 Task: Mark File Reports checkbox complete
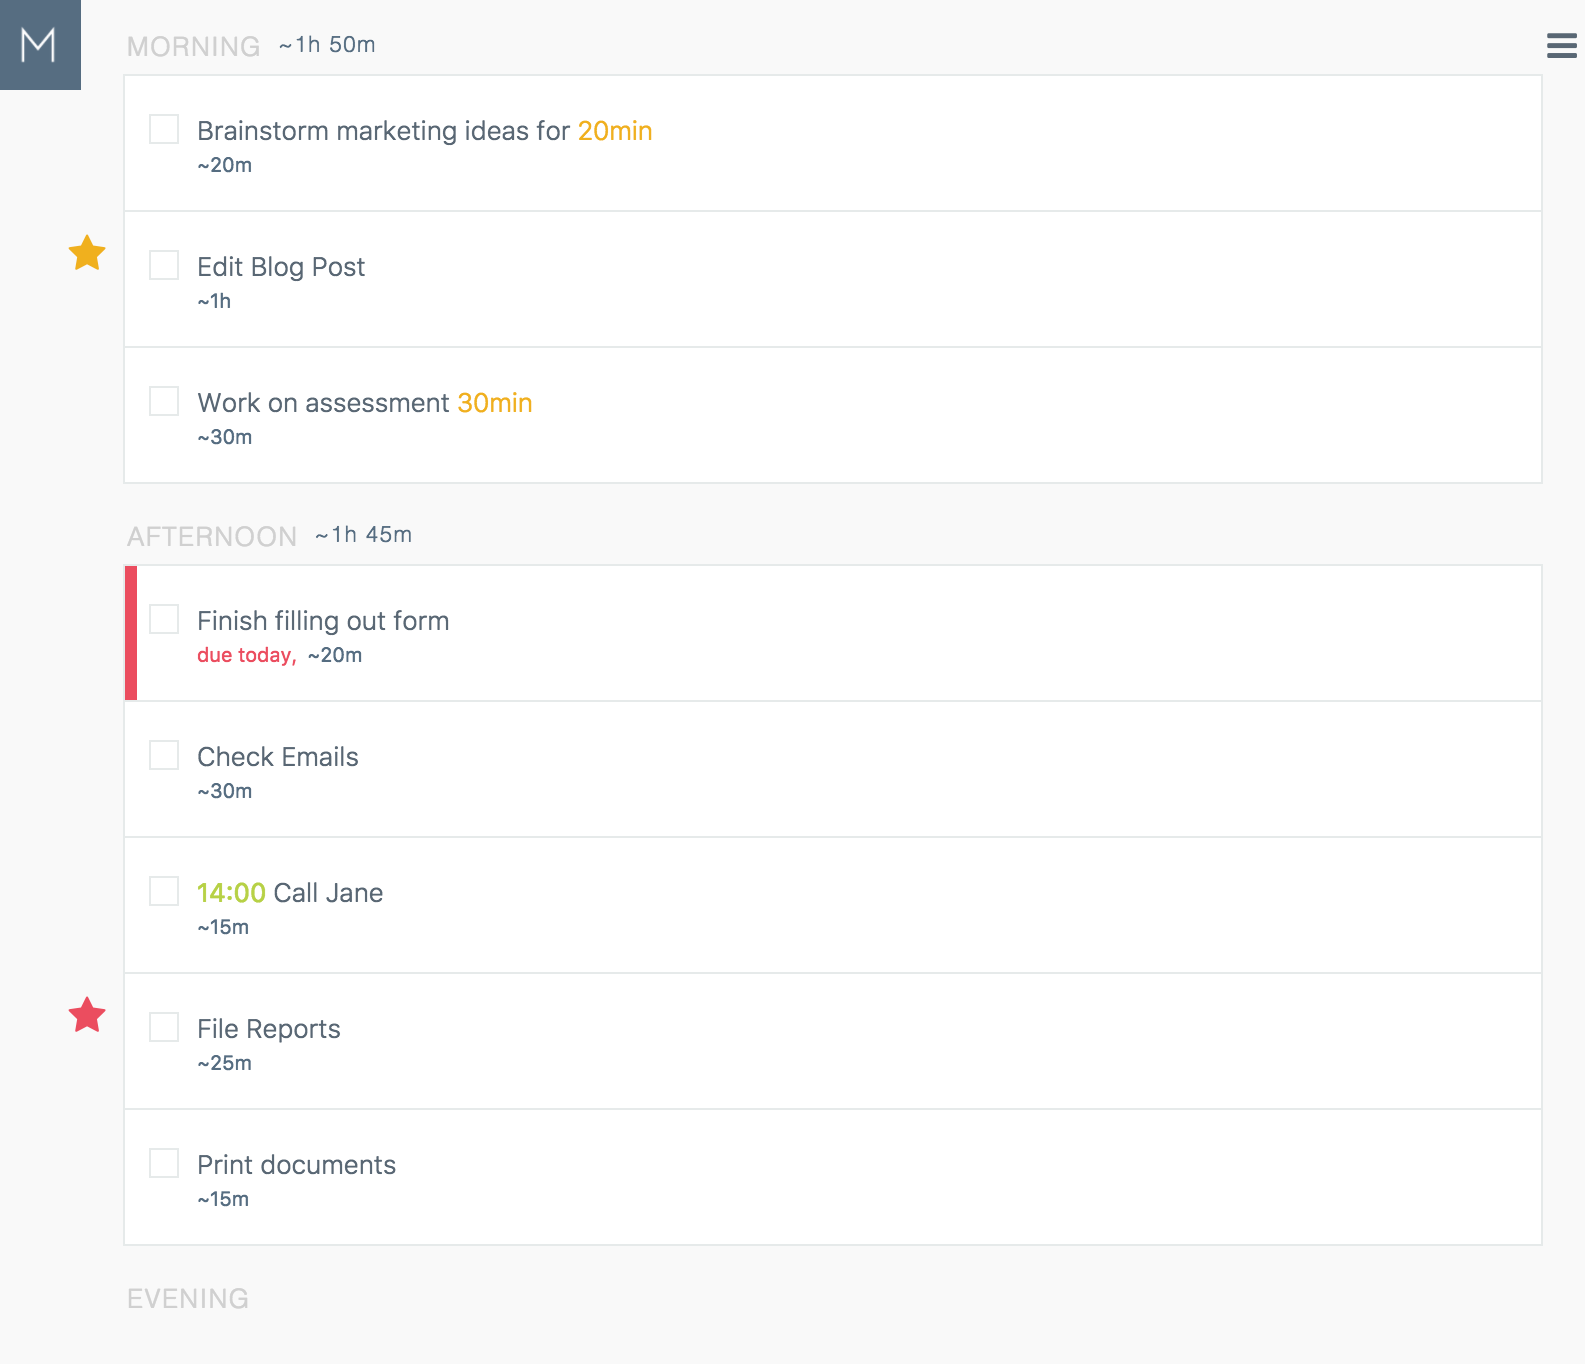click(x=164, y=1027)
